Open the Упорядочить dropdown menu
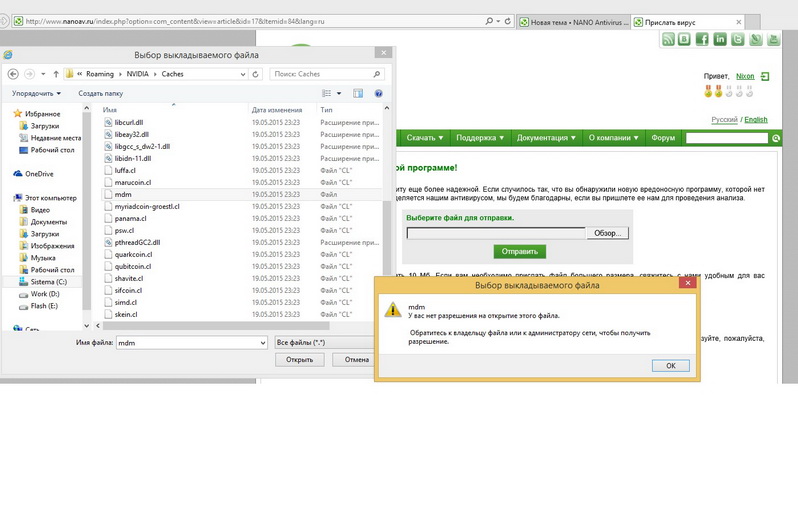 [x=36, y=93]
